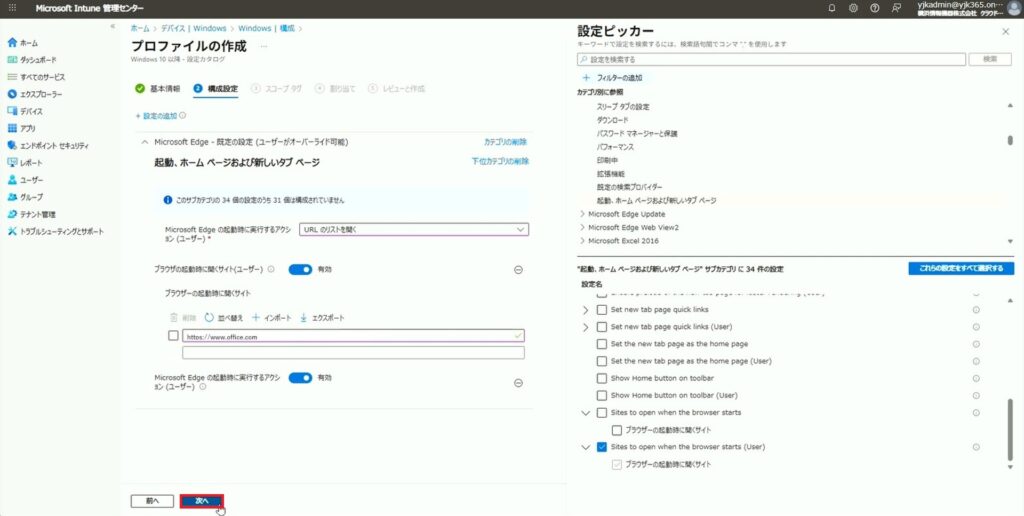The image size is (1024, 516).
Task: Toggle off ブラウザーの起動時に開くサイト(ユーザー) switch
Action: [x=300, y=269]
